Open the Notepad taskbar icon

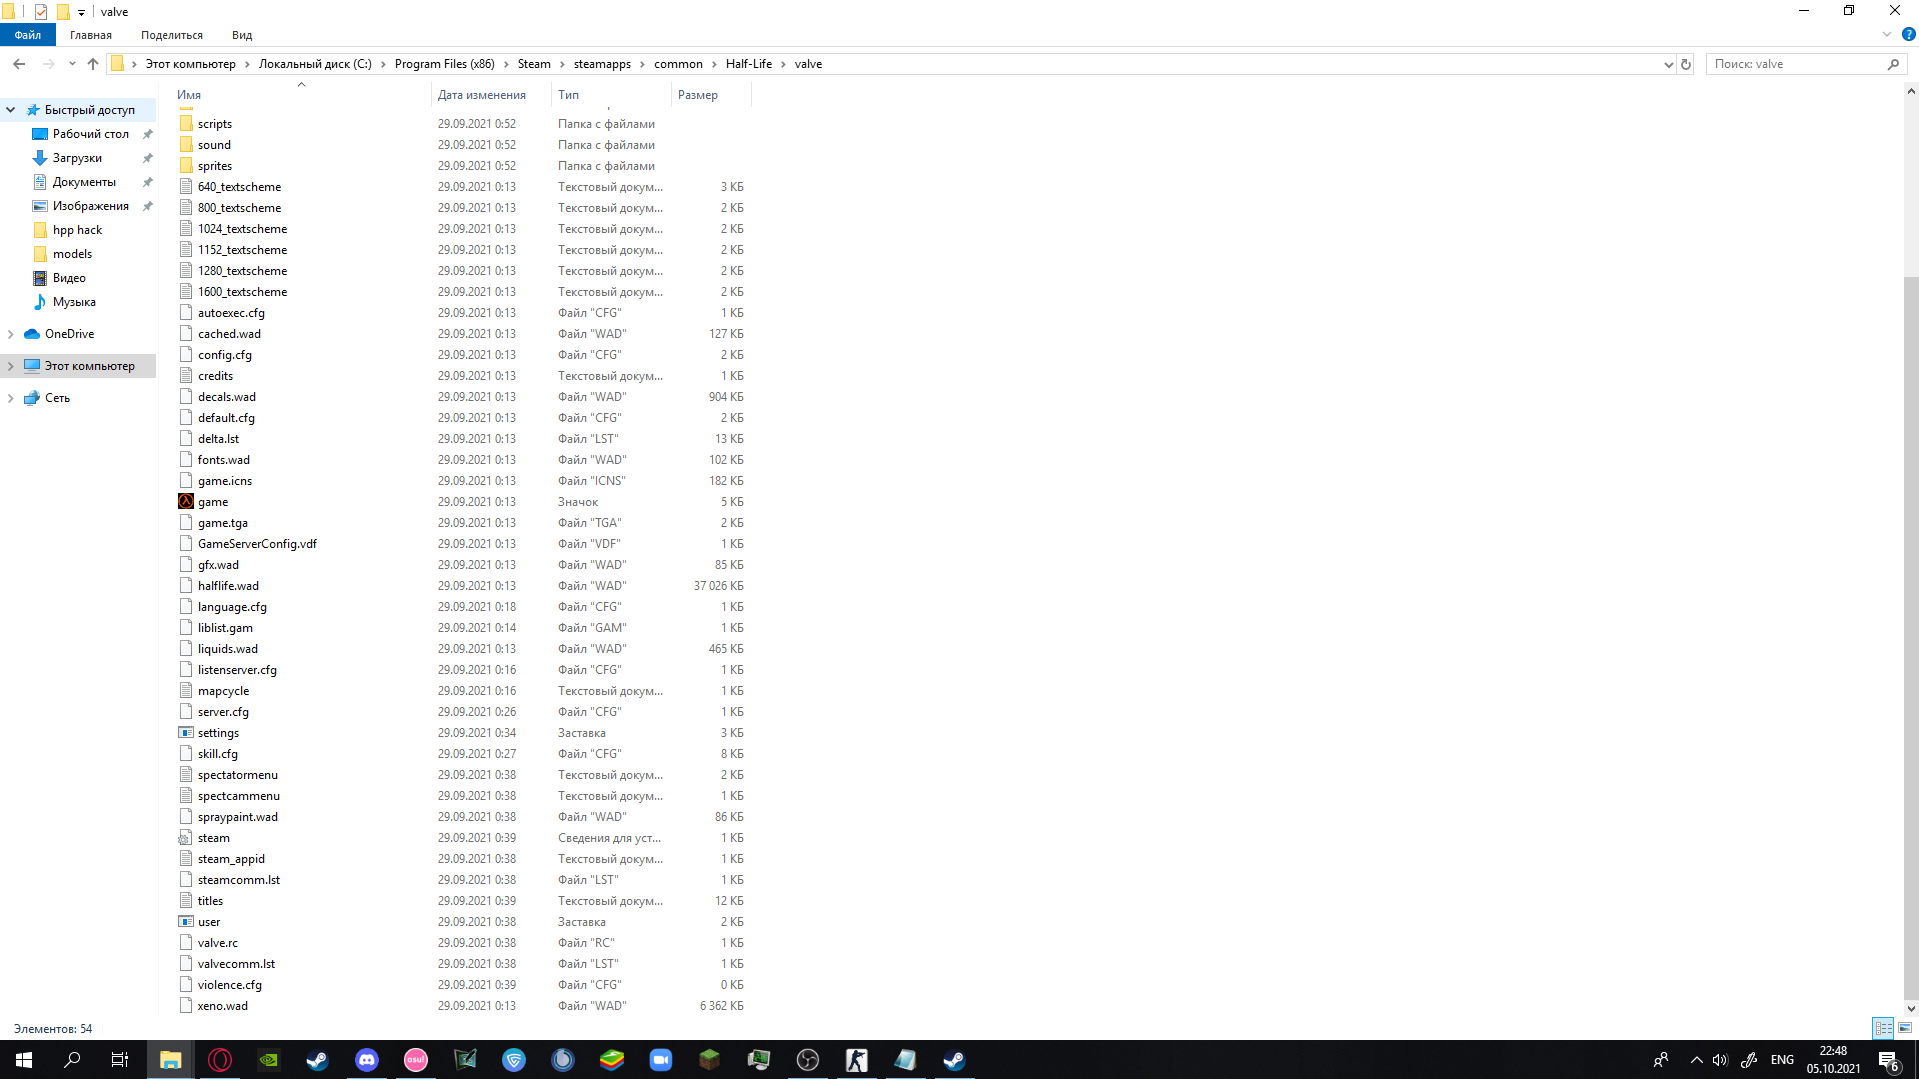click(906, 1060)
